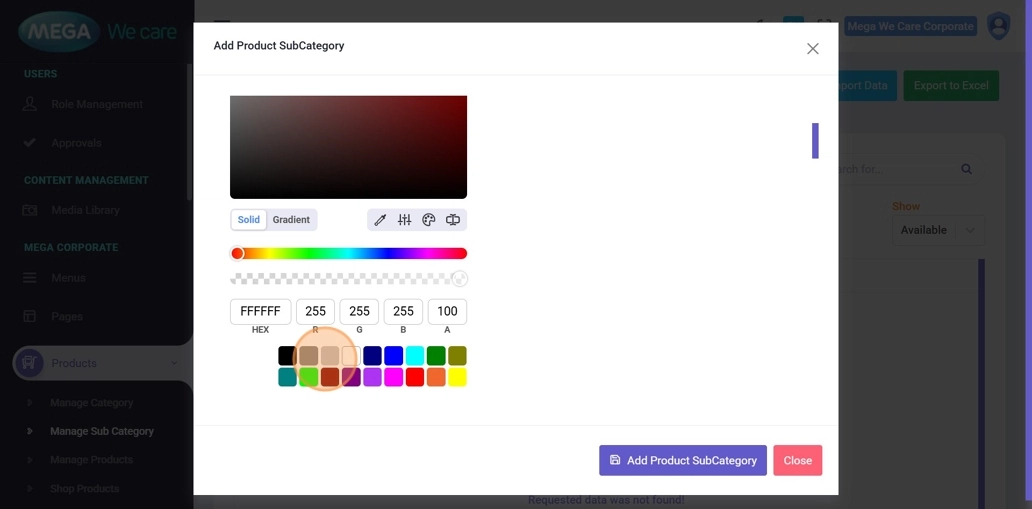
Task: Open the Available show dropdown
Action: coord(937,230)
